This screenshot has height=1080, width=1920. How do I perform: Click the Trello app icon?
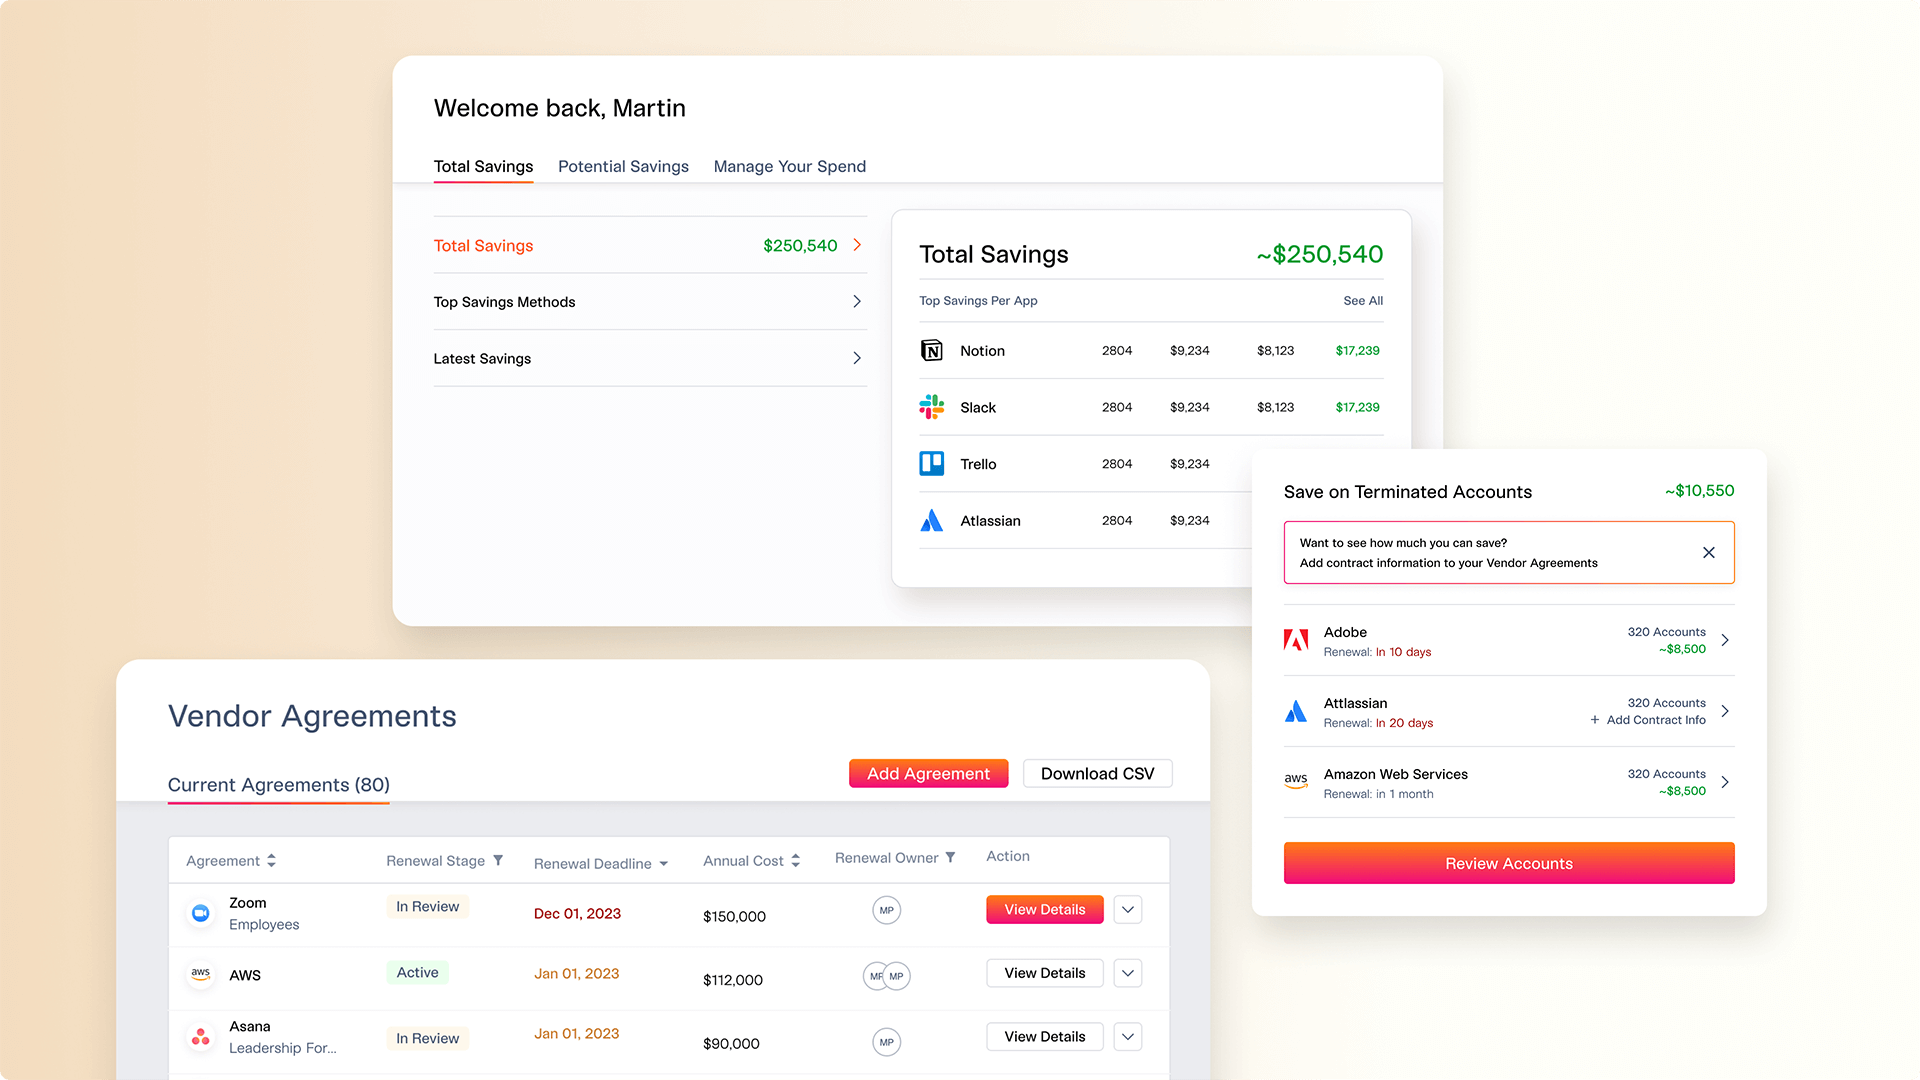(931, 464)
